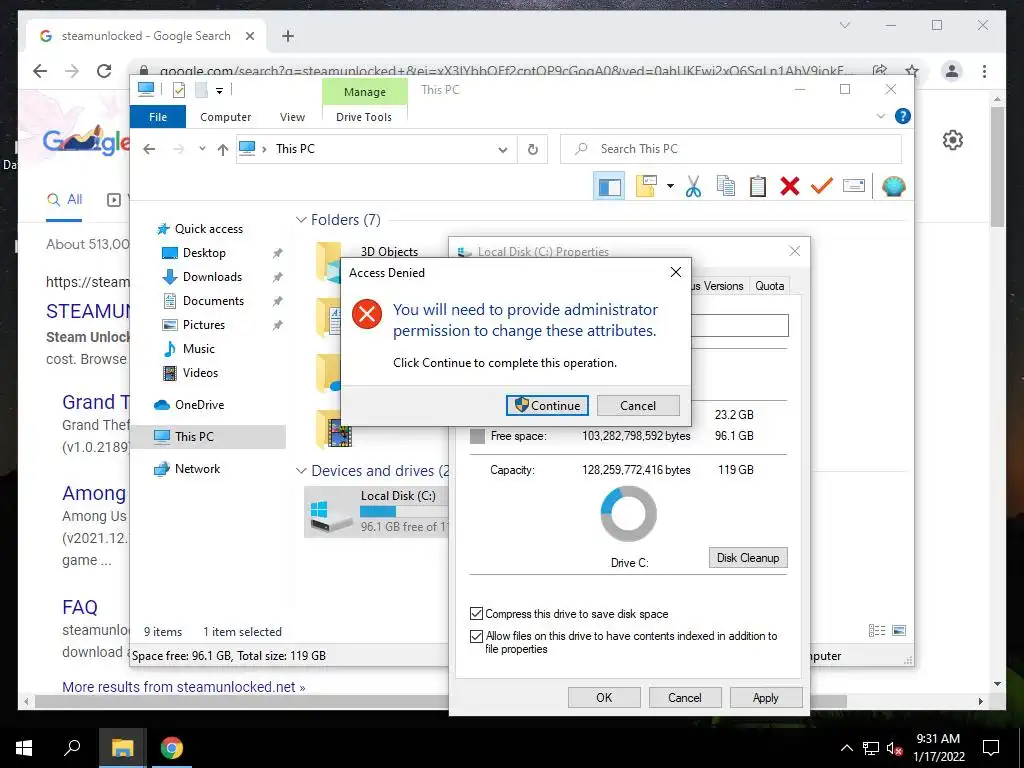Click OK in Local Disk Properties
Image resolution: width=1024 pixels, height=768 pixels.
(x=604, y=697)
